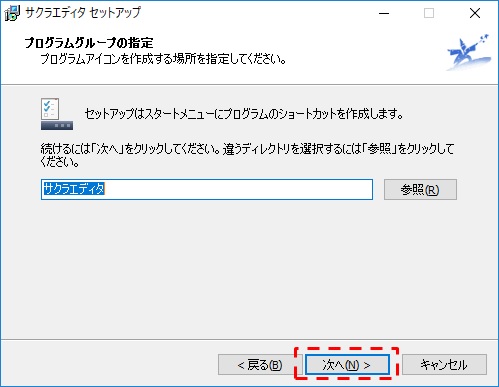Click the < 戻る(B) button

pyautogui.click(x=260, y=364)
